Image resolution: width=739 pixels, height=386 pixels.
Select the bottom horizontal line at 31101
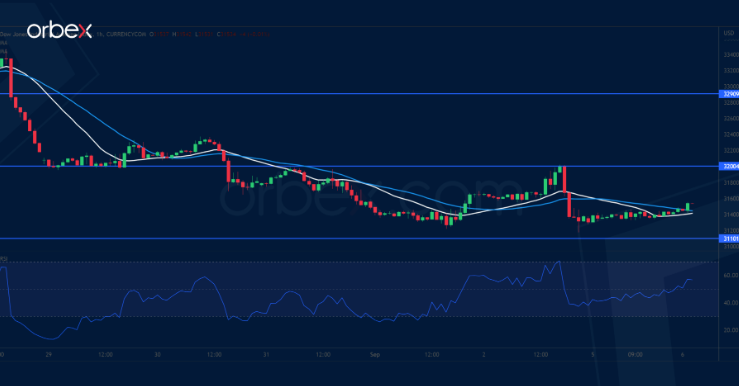pyautogui.click(x=359, y=238)
